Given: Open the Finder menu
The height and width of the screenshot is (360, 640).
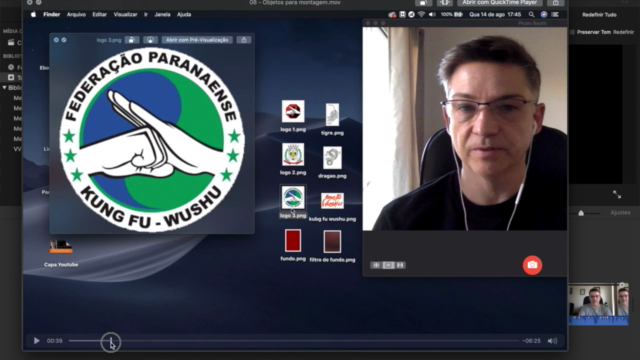Looking at the screenshot, I should click(x=51, y=14).
